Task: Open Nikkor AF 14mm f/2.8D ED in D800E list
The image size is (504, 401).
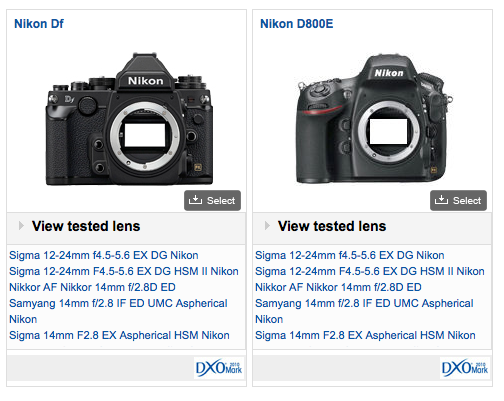Action: 338,287
